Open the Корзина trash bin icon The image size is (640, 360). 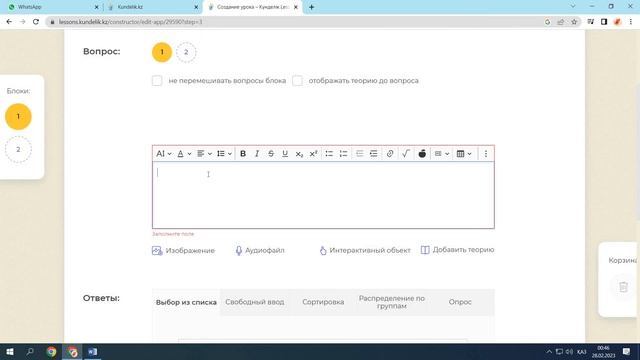tap(623, 287)
